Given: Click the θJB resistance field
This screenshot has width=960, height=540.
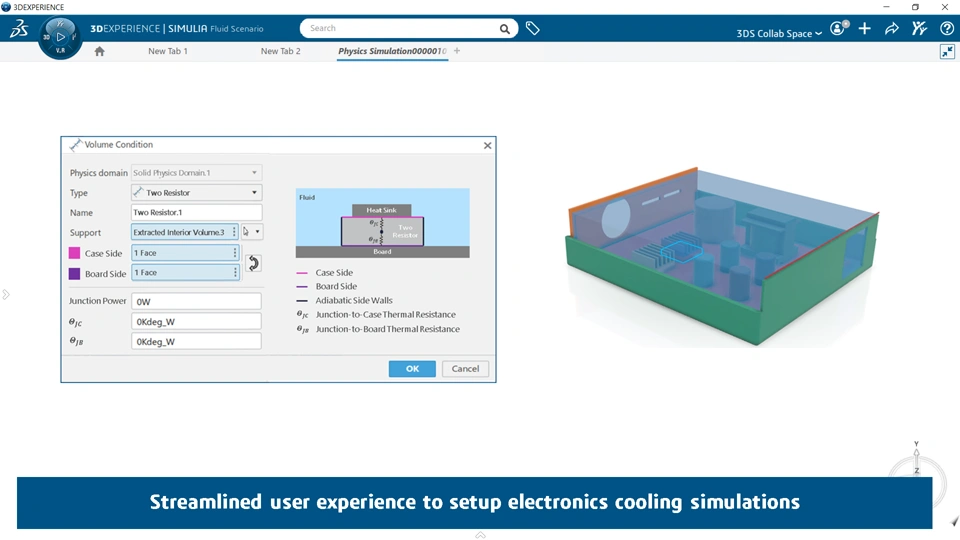Looking at the screenshot, I should pyautogui.click(x=197, y=342).
